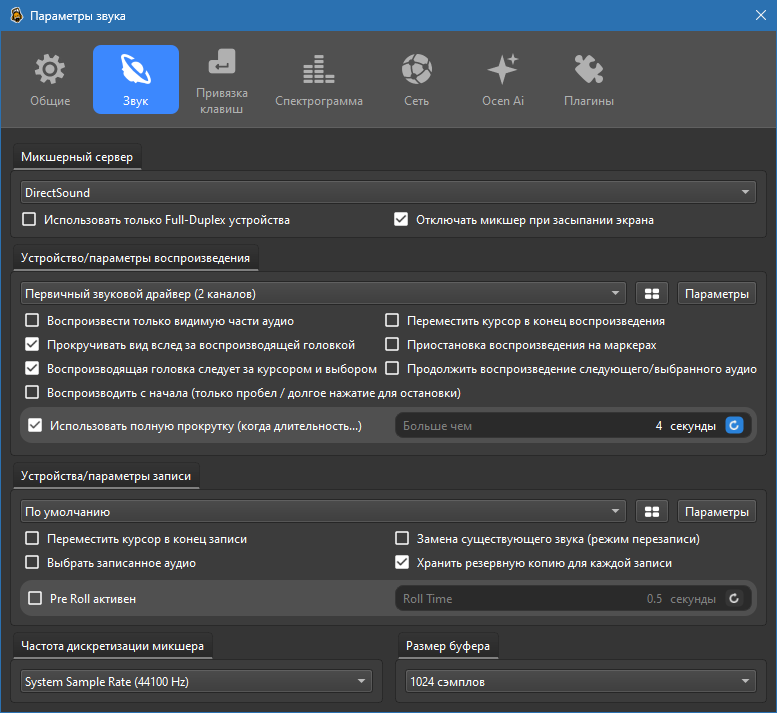The image size is (777, 713).
Task: Enable Воспроизвести только видимую части аудио
Action: point(32,321)
